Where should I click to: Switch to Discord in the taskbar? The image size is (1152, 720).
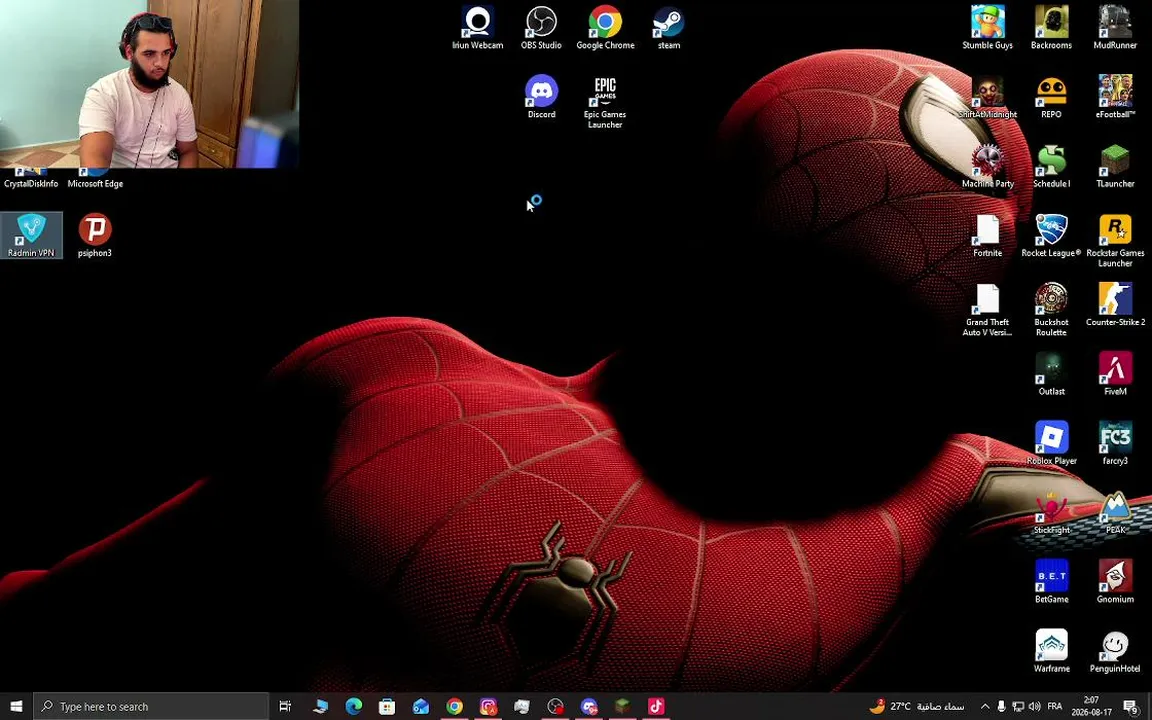click(x=589, y=706)
